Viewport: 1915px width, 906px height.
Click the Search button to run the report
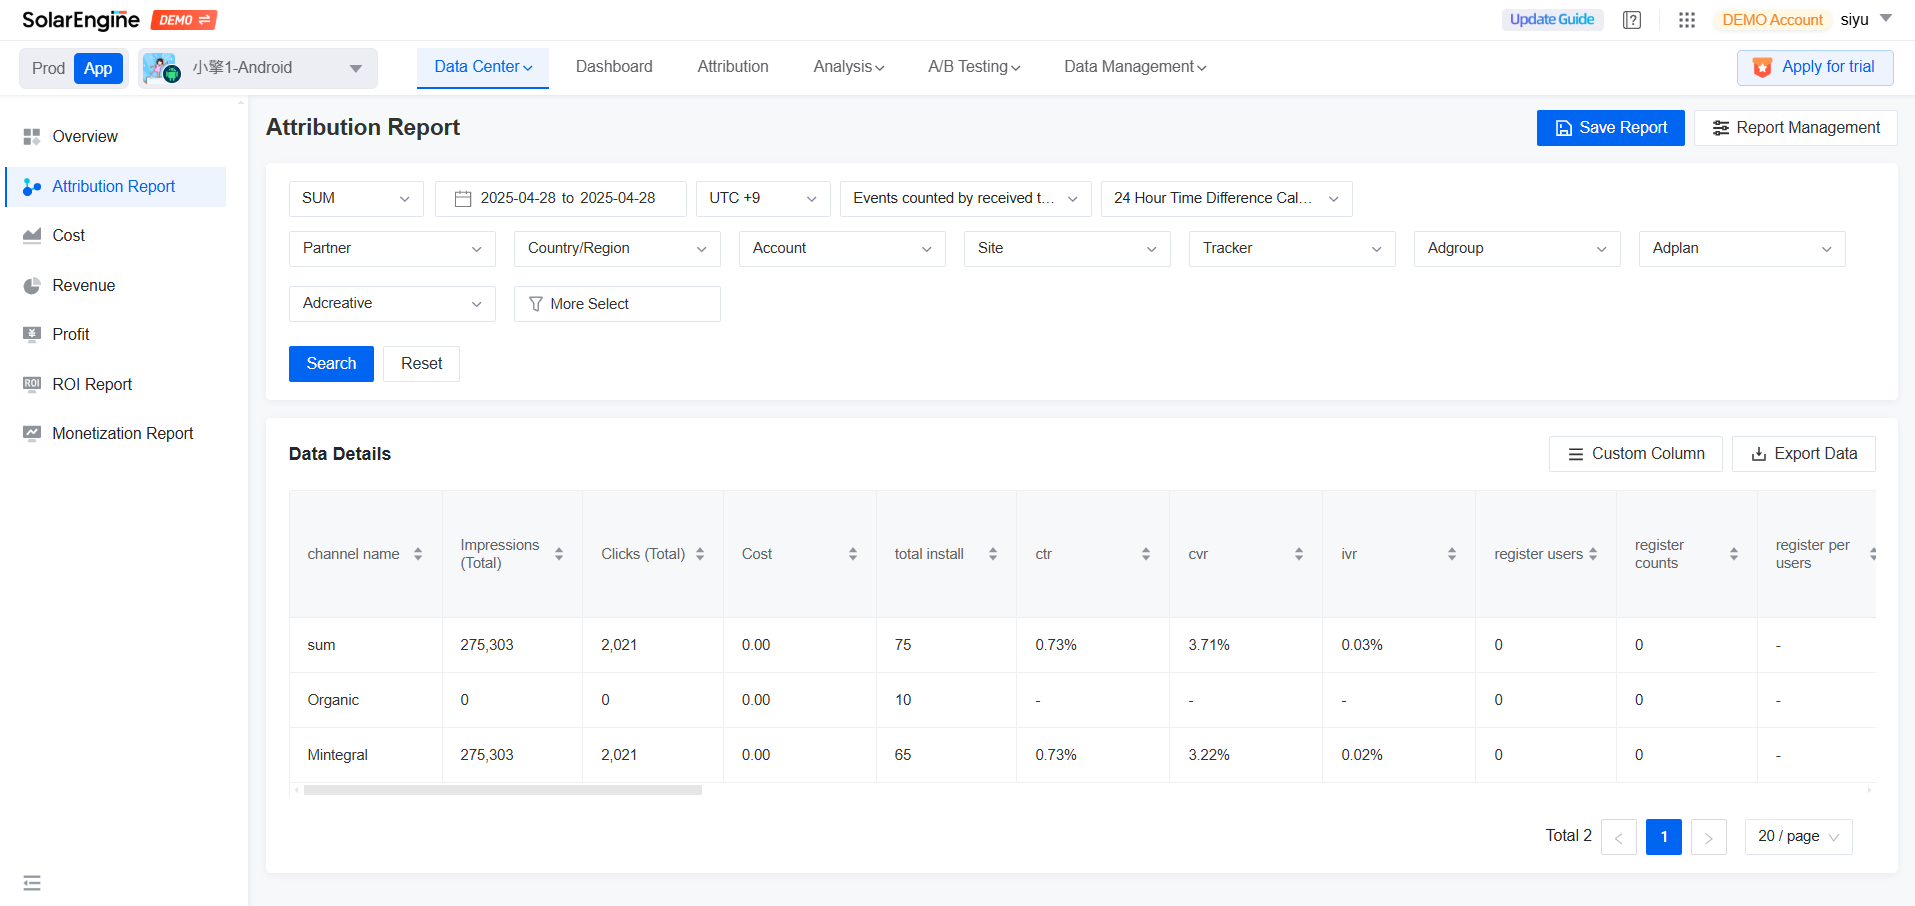(x=330, y=363)
